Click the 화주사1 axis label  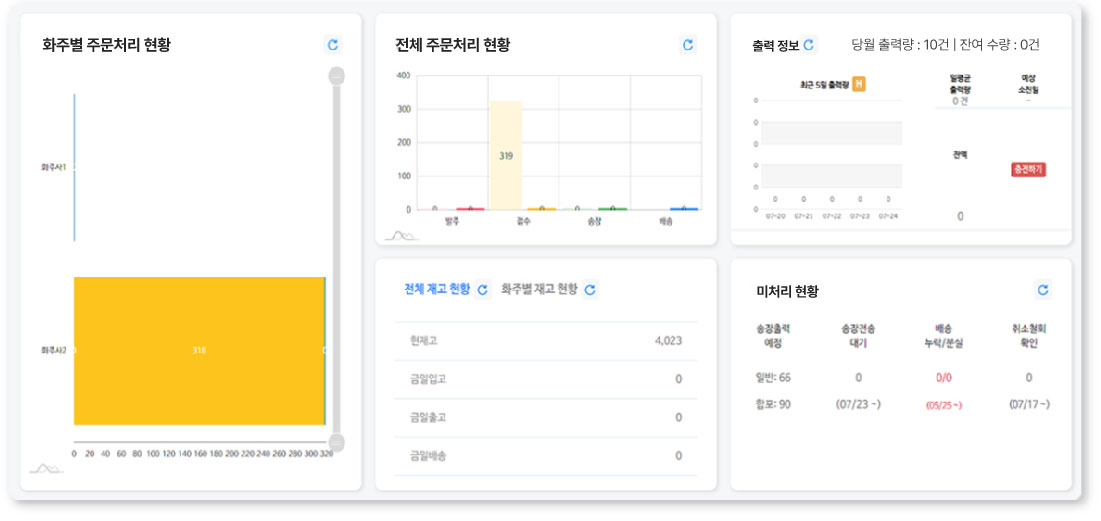(53, 167)
